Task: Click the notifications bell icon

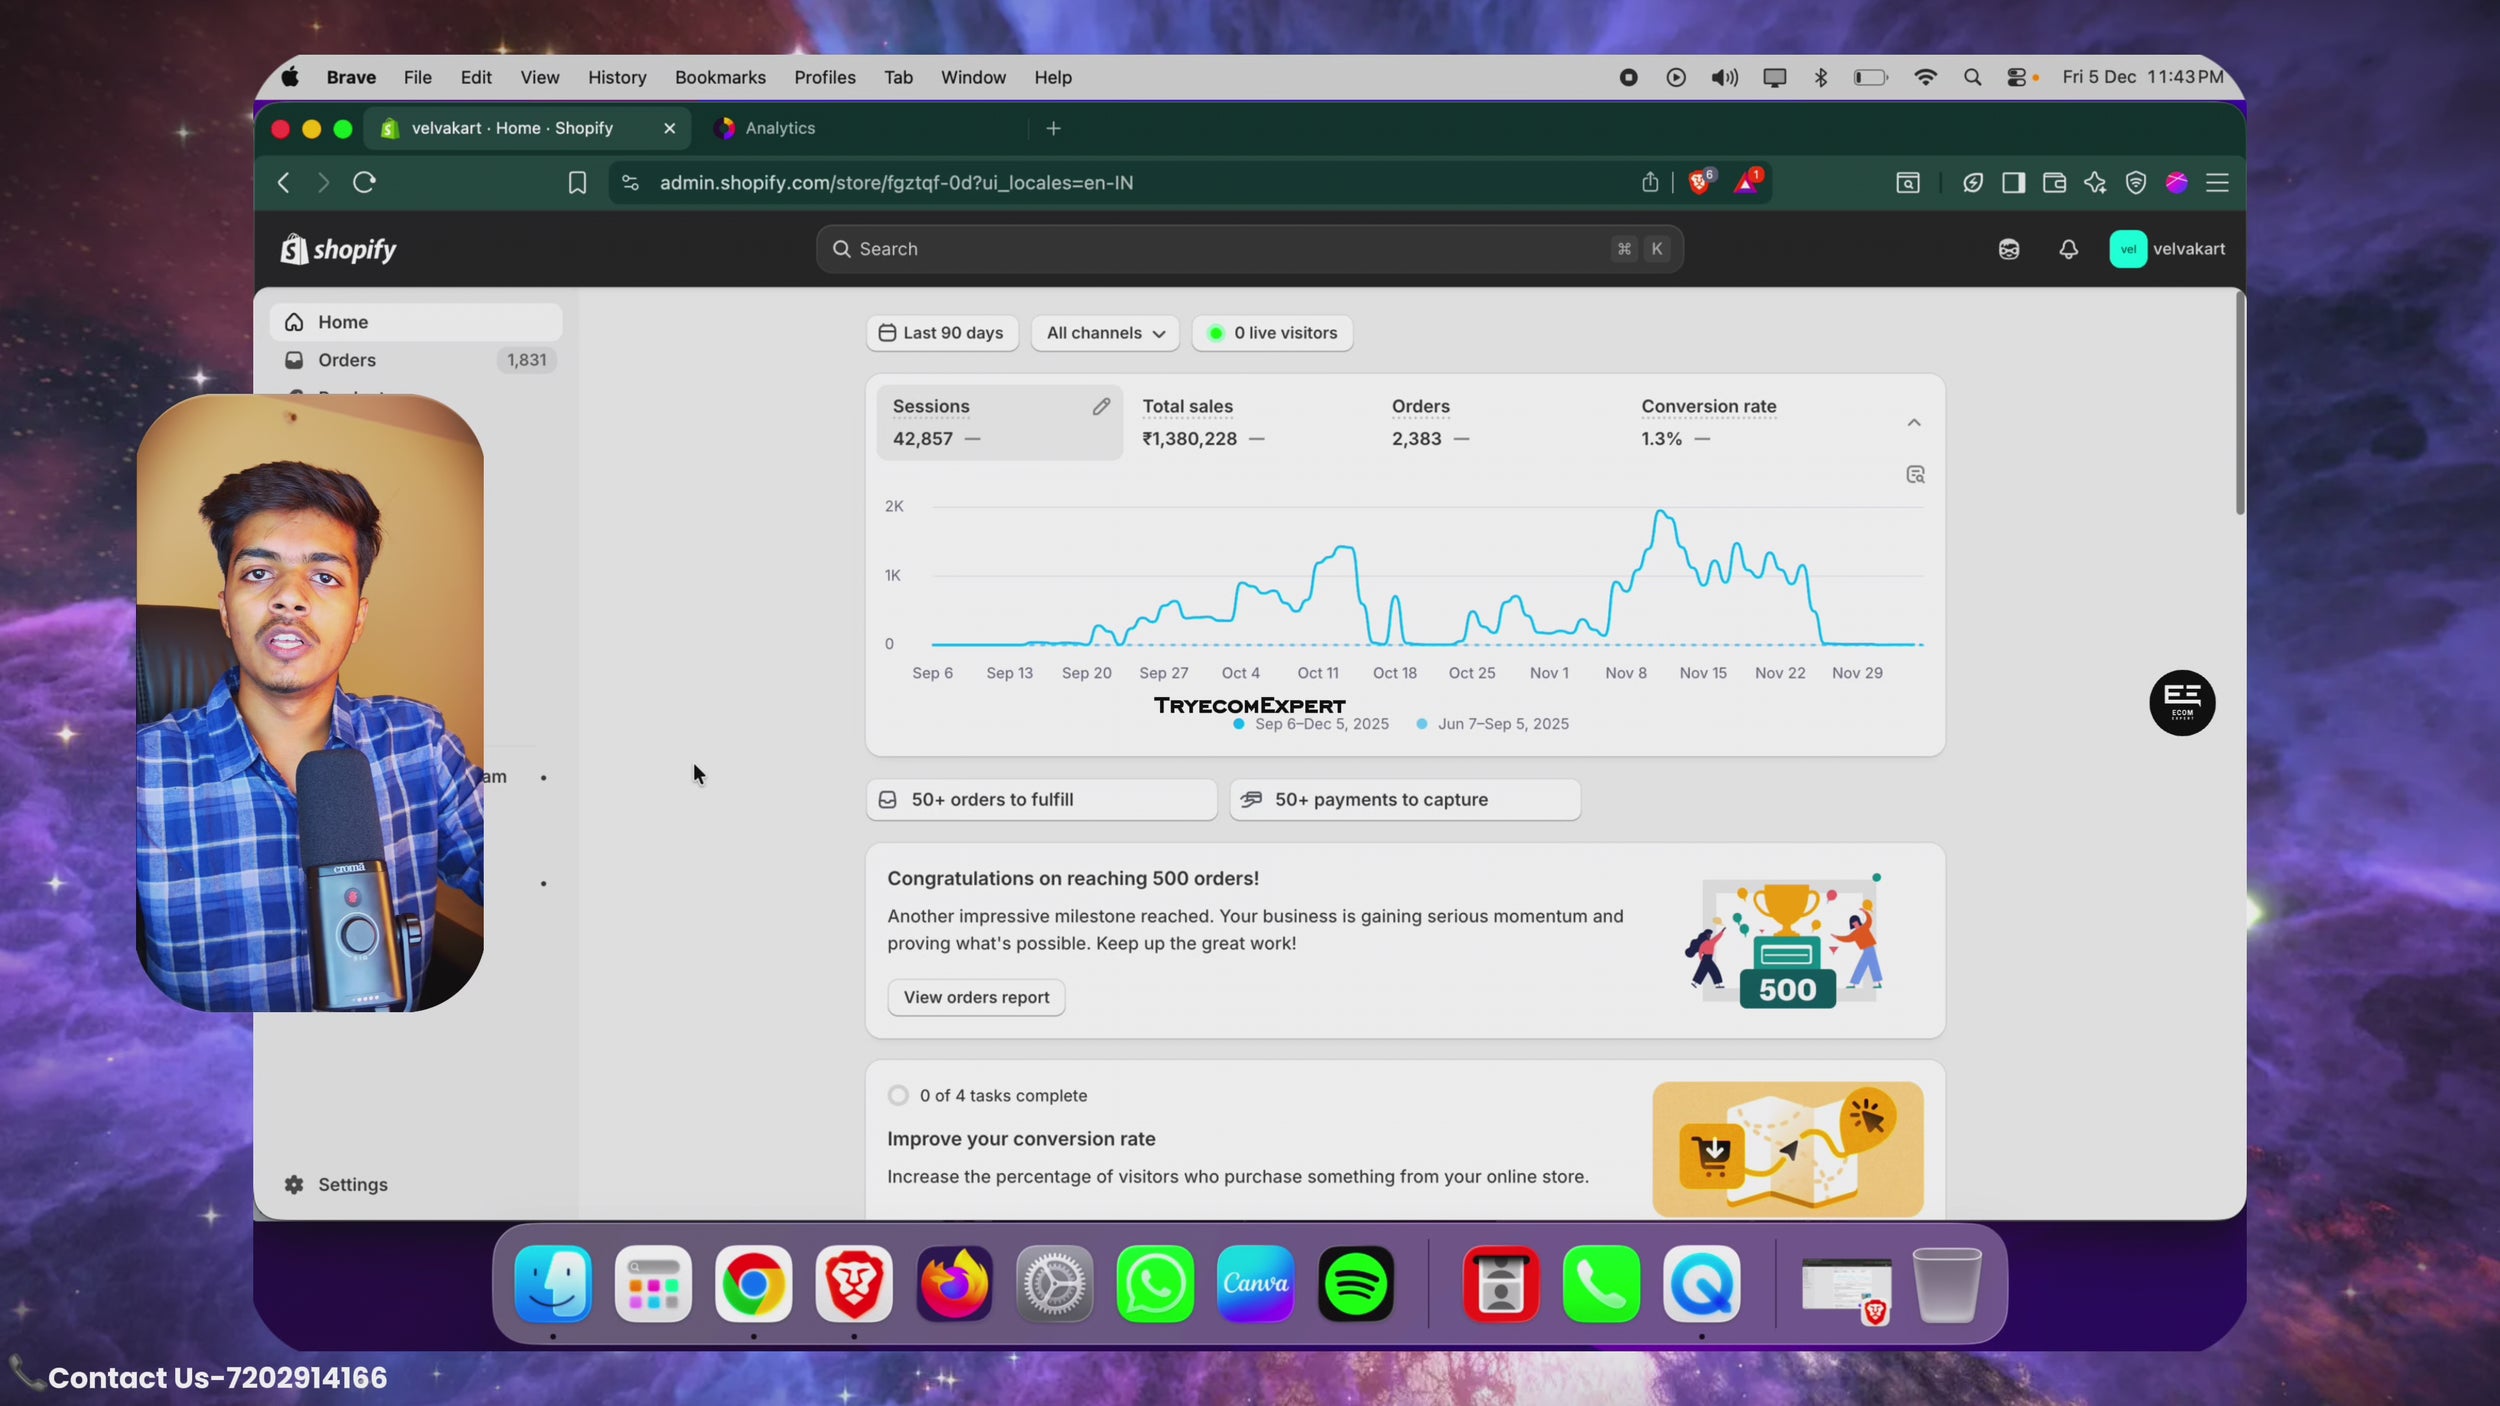Action: (x=2068, y=249)
